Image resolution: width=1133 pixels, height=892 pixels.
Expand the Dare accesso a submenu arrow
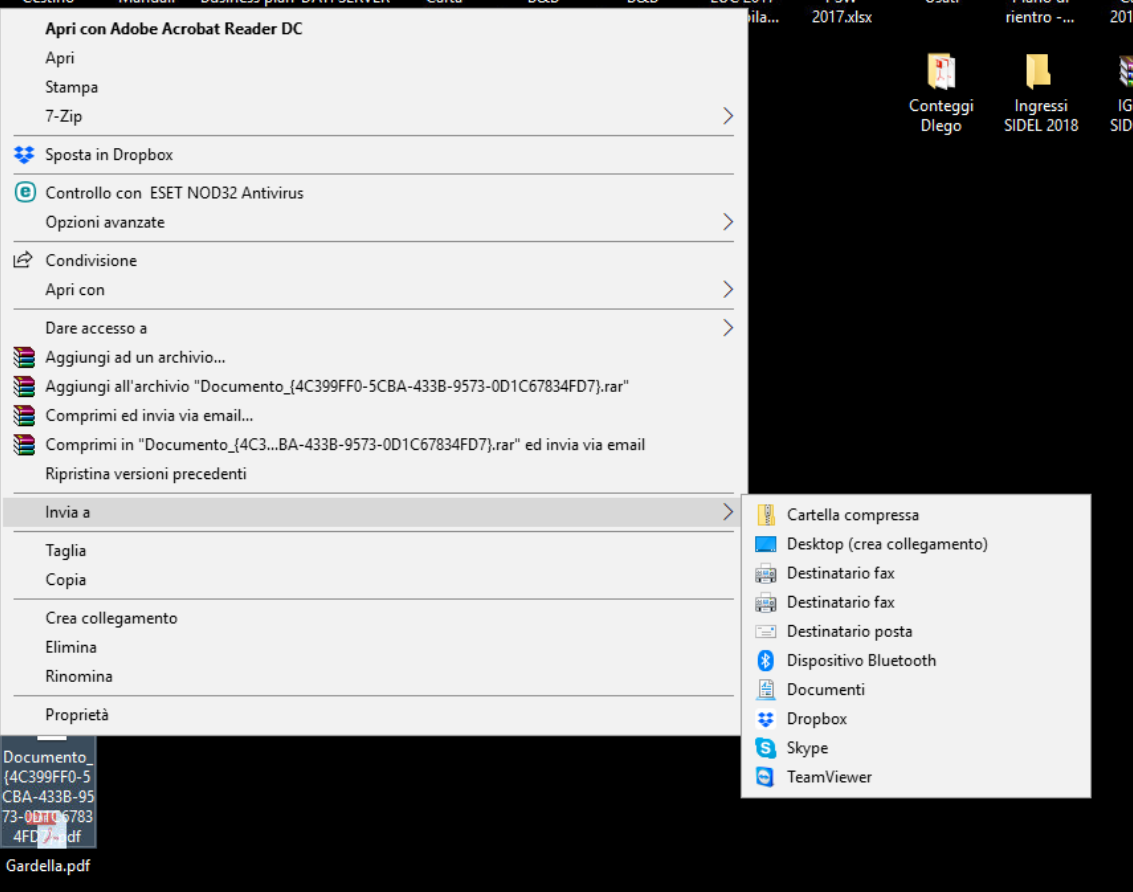click(728, 328)
